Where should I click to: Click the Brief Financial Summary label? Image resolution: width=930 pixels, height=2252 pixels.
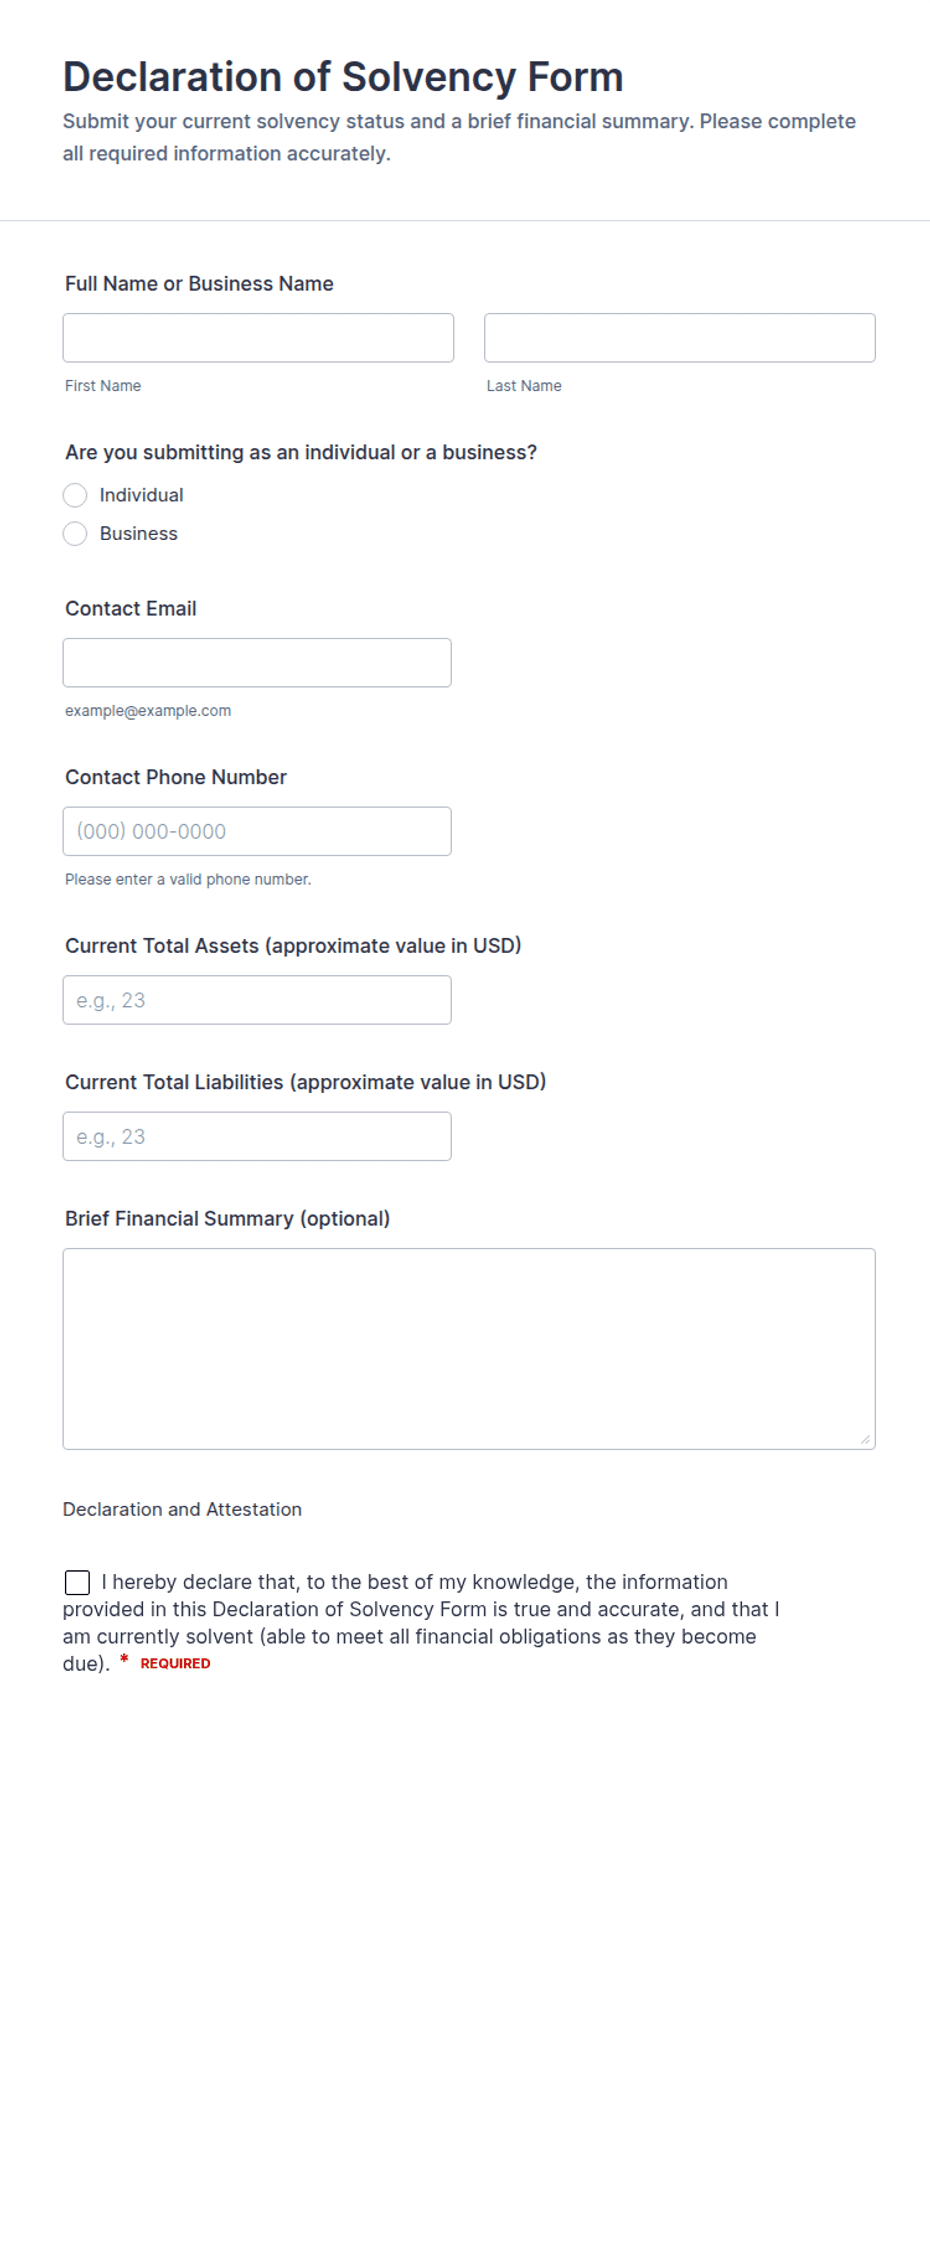point(227,1219)
